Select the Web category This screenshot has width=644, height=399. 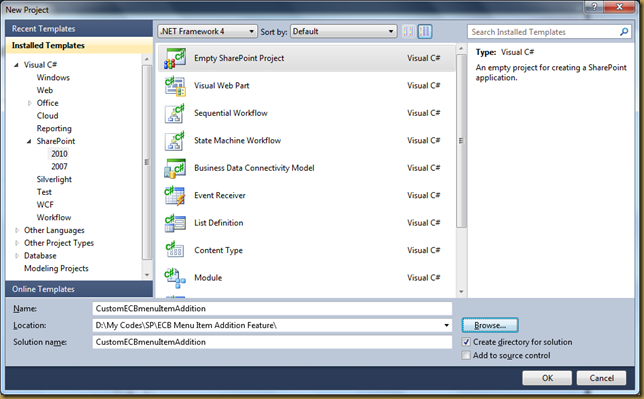(45, 90)
